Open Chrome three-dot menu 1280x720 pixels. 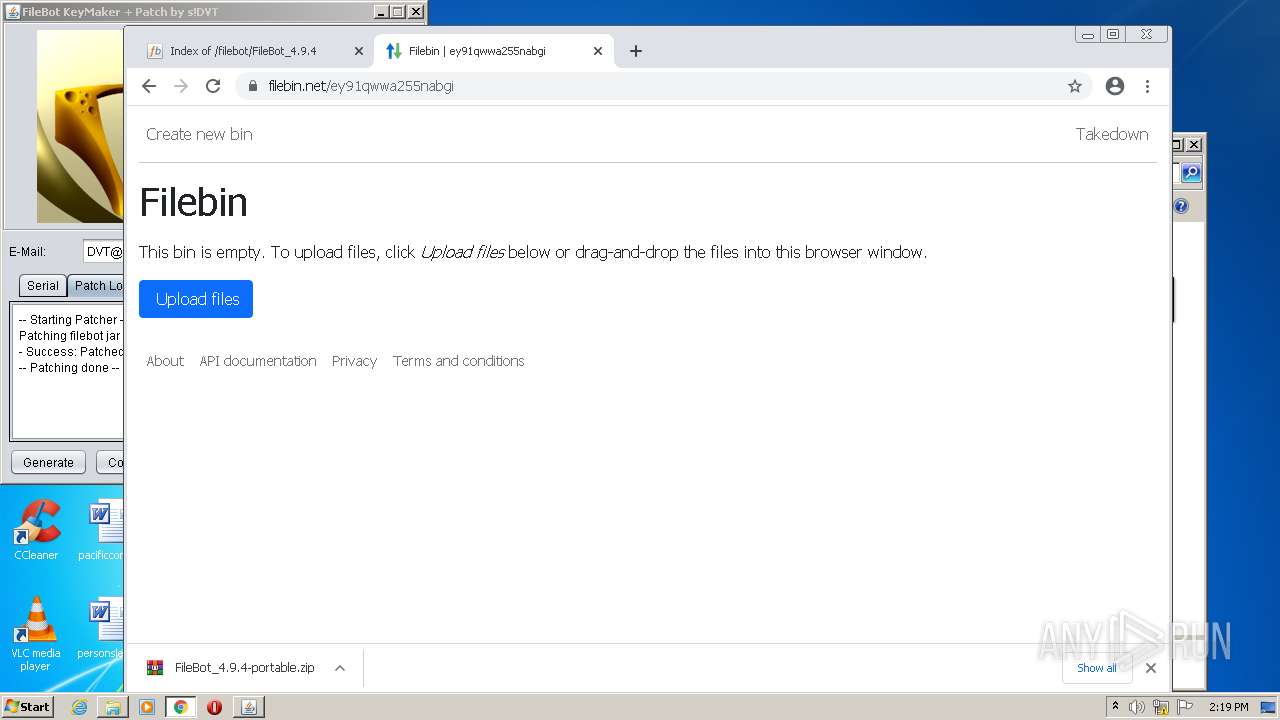(1147, 86)
